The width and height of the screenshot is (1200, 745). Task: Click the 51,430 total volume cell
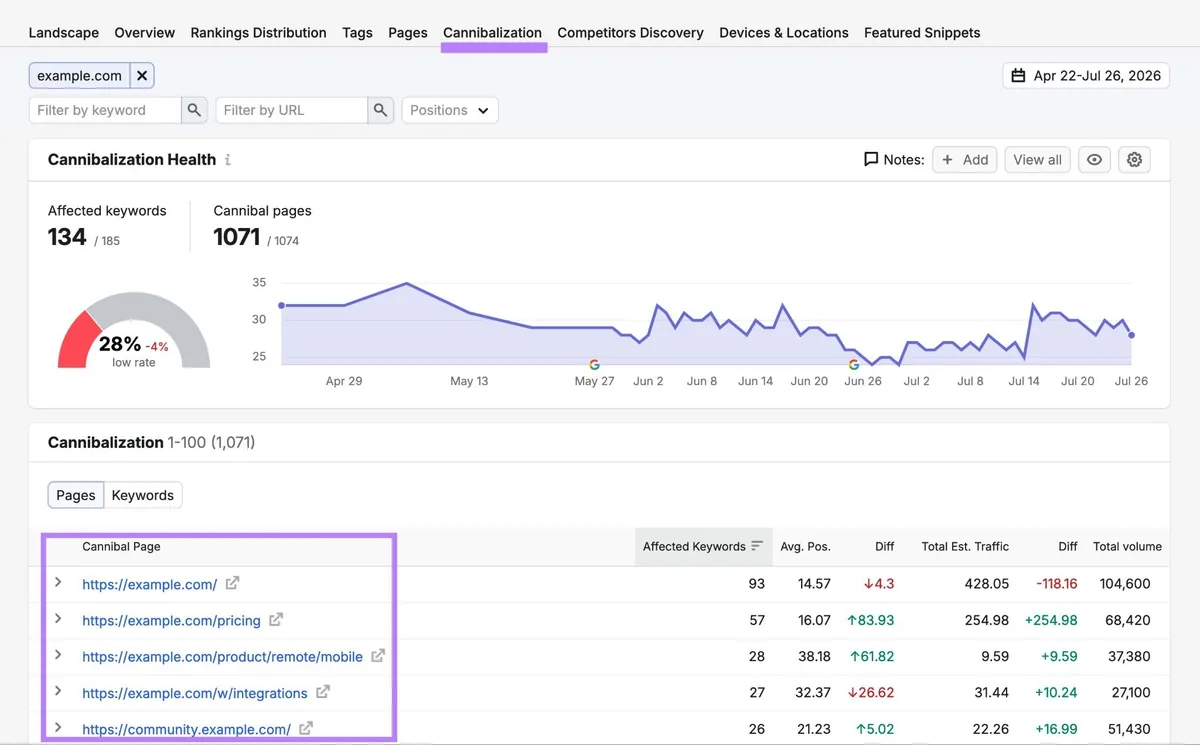(x=1129, y=730)
